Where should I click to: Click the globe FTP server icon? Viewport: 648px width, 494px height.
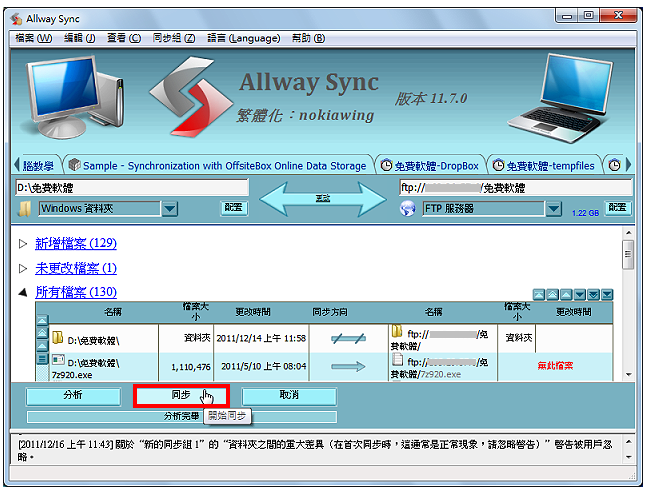[407, 209]
